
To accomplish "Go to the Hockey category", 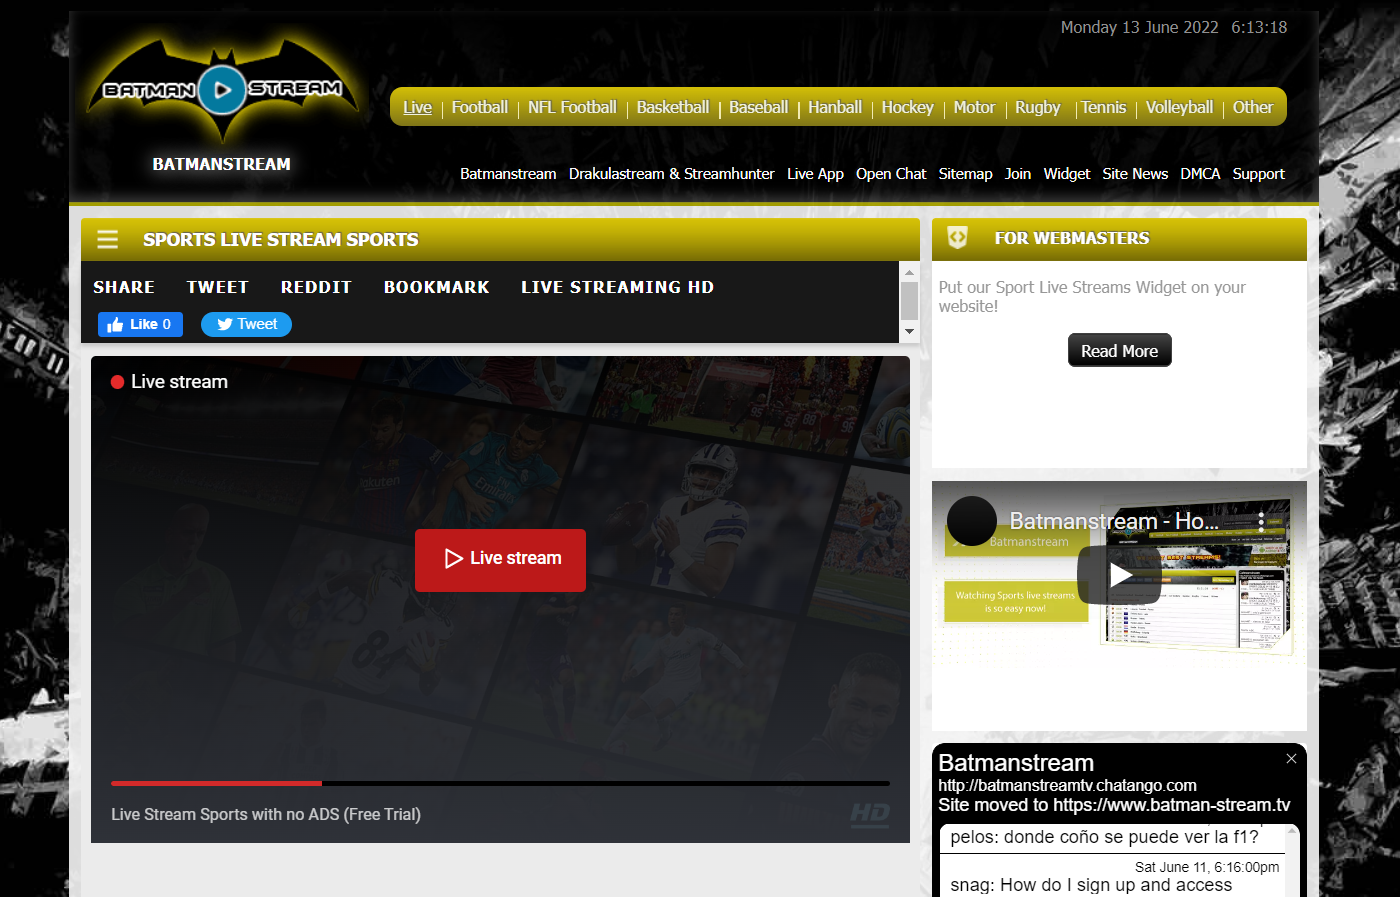I will point(907,108).
